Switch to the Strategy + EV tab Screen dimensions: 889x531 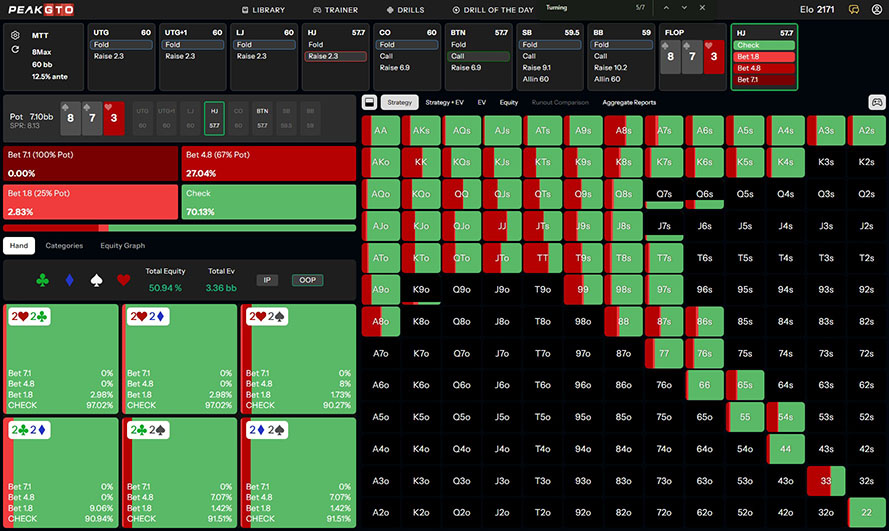click(444, 102)
